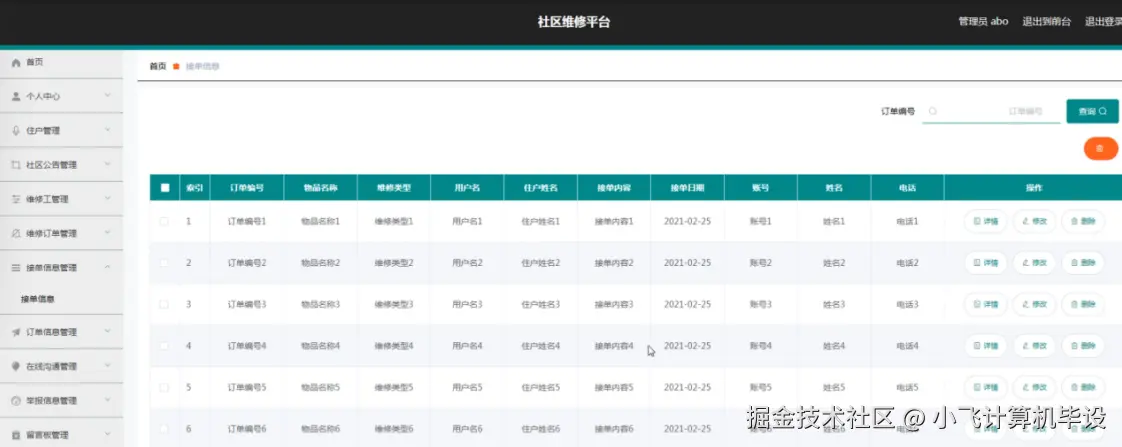Check the checkbox for row 订单编号4

point(164,346)
